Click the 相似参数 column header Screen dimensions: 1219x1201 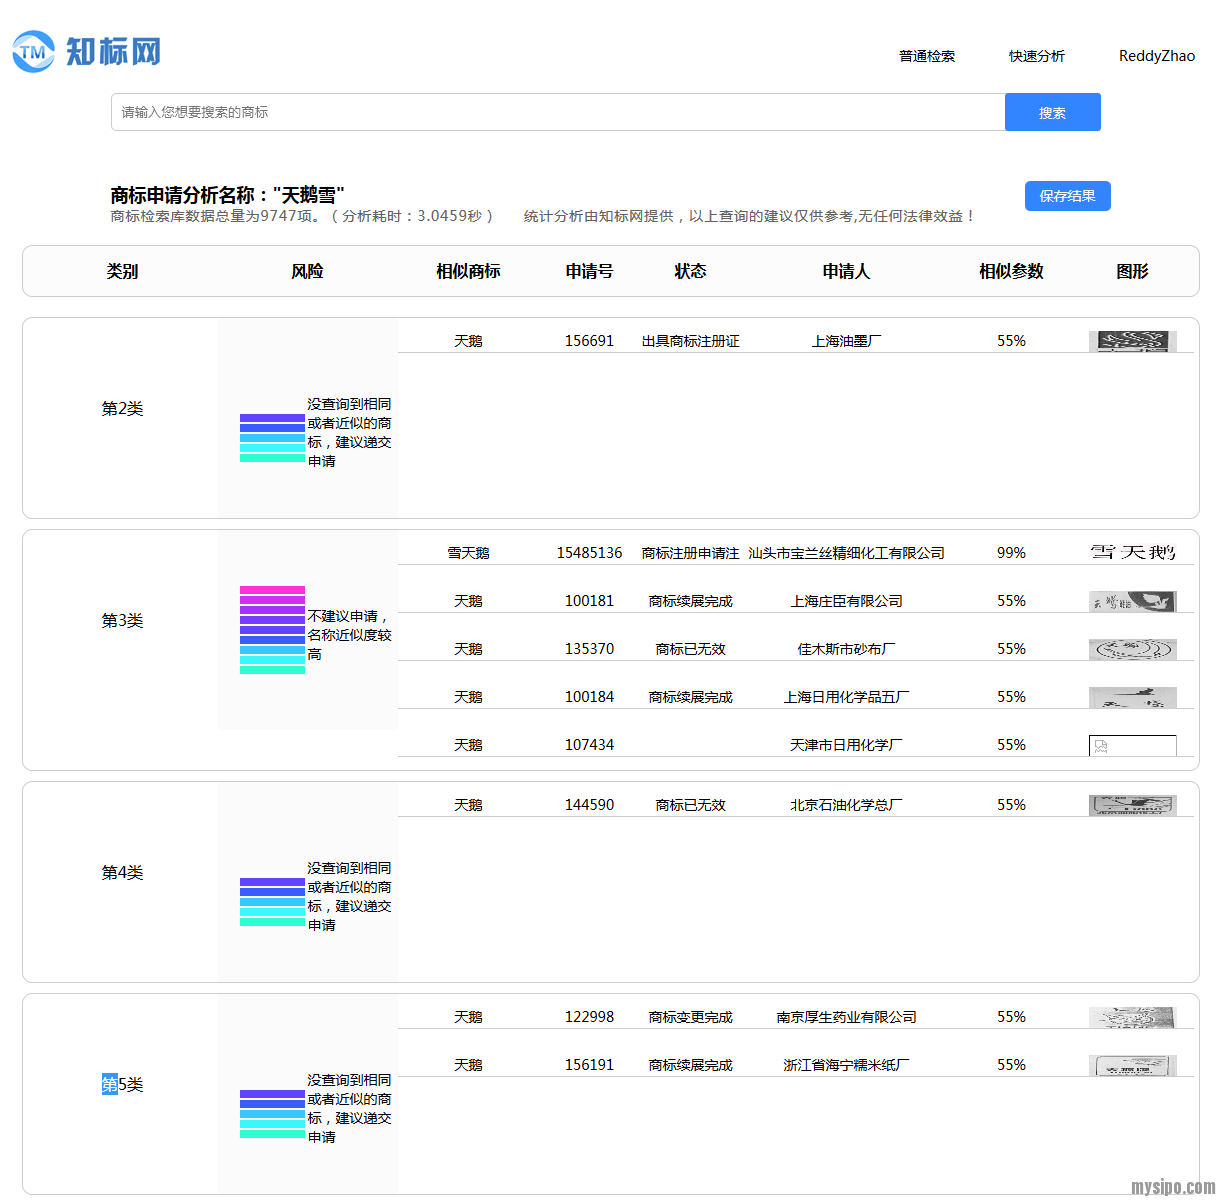(x=1011, y=271)
